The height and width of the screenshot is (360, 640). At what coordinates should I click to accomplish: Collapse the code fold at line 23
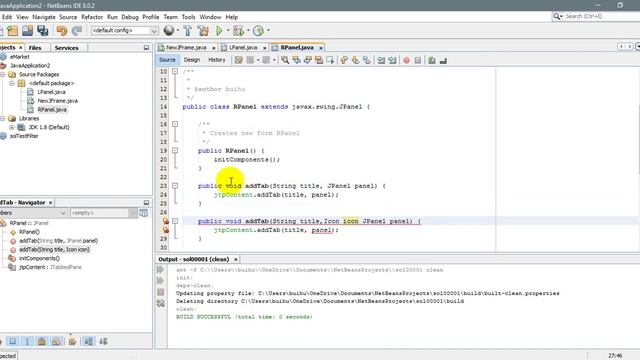(x=175, y=186)
